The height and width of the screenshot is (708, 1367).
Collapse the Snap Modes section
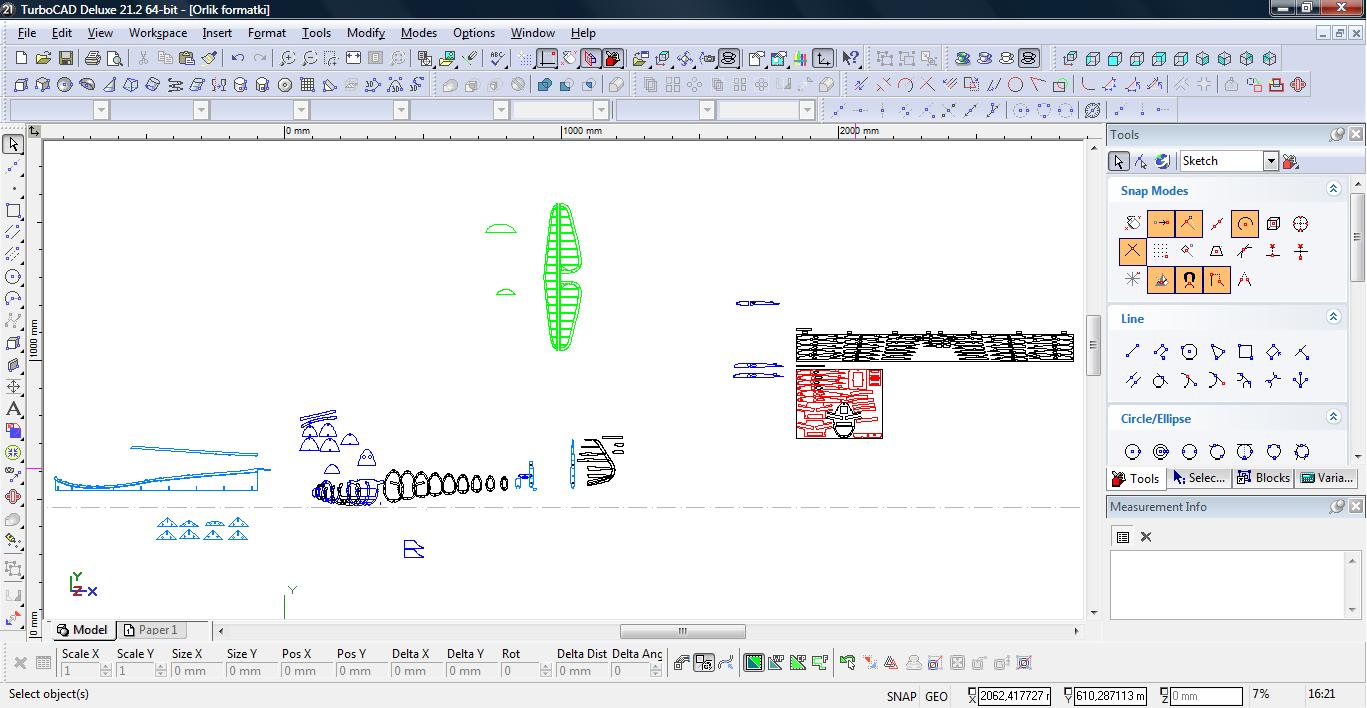tap(1333, 189)
